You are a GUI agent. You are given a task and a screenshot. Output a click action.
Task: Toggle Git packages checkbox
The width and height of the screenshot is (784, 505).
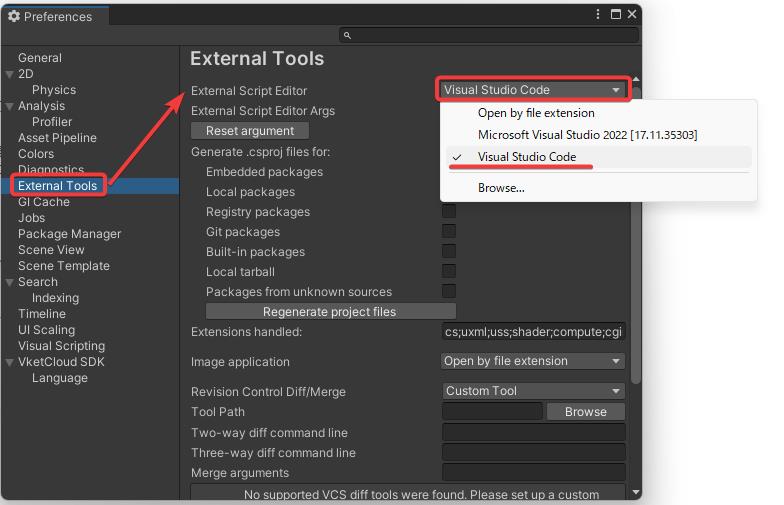(x=449, y=232)
